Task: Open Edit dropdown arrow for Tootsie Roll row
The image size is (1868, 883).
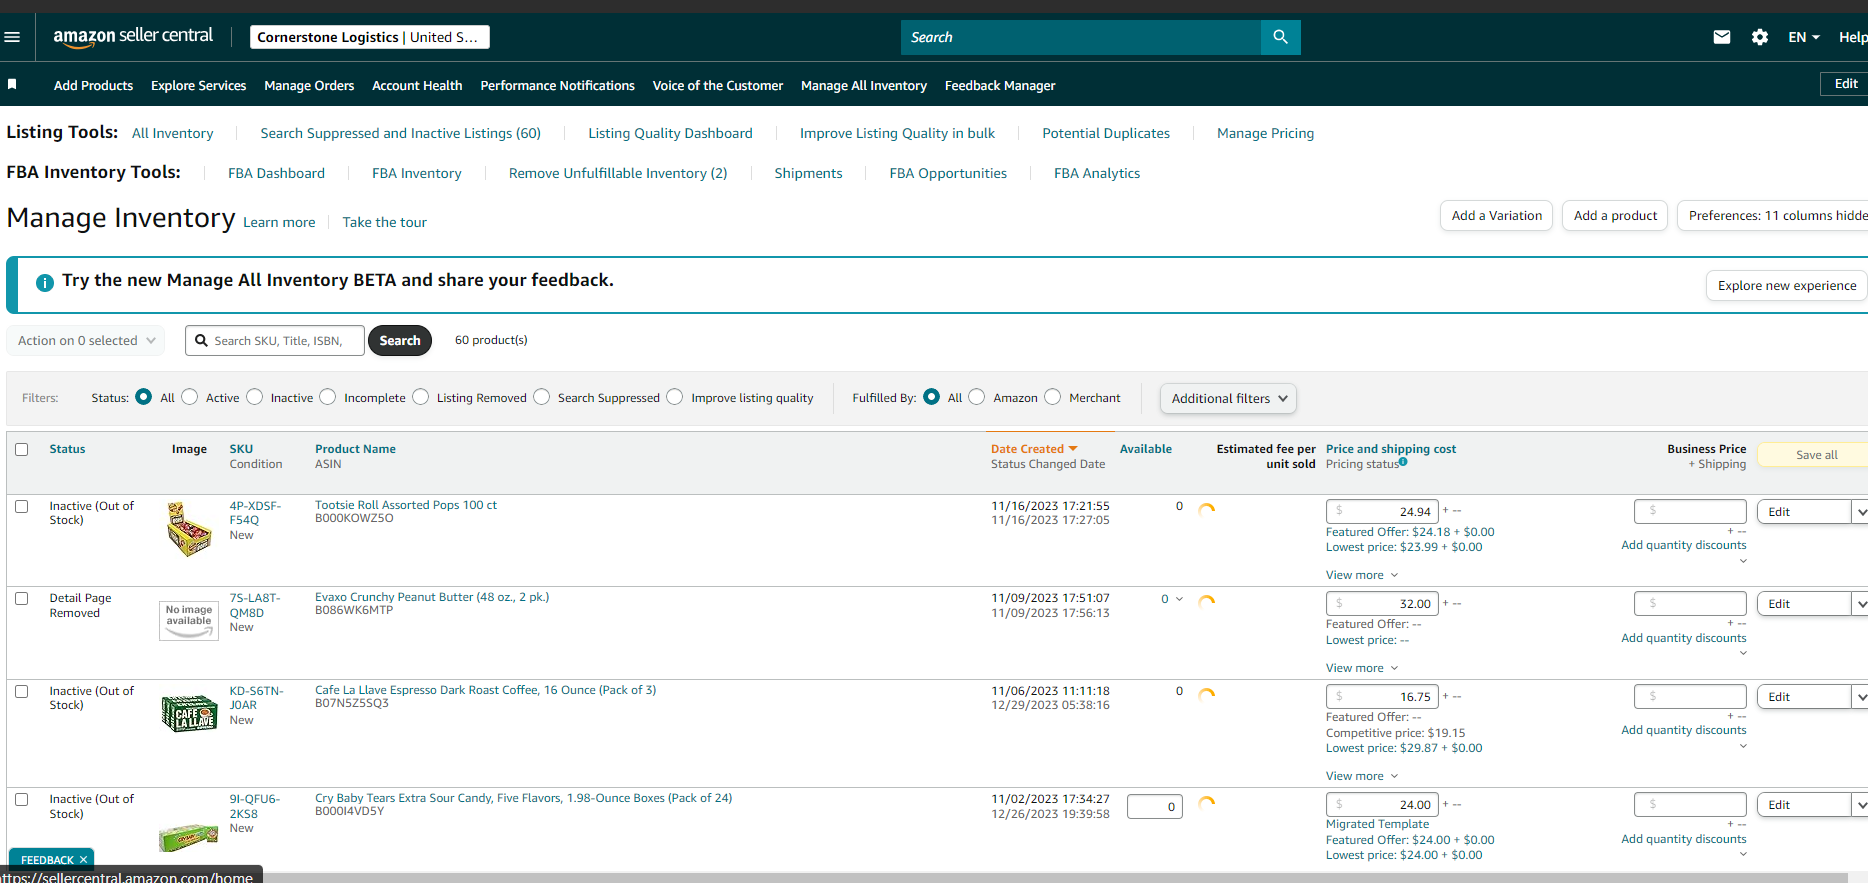Action: click(1860, 512)
